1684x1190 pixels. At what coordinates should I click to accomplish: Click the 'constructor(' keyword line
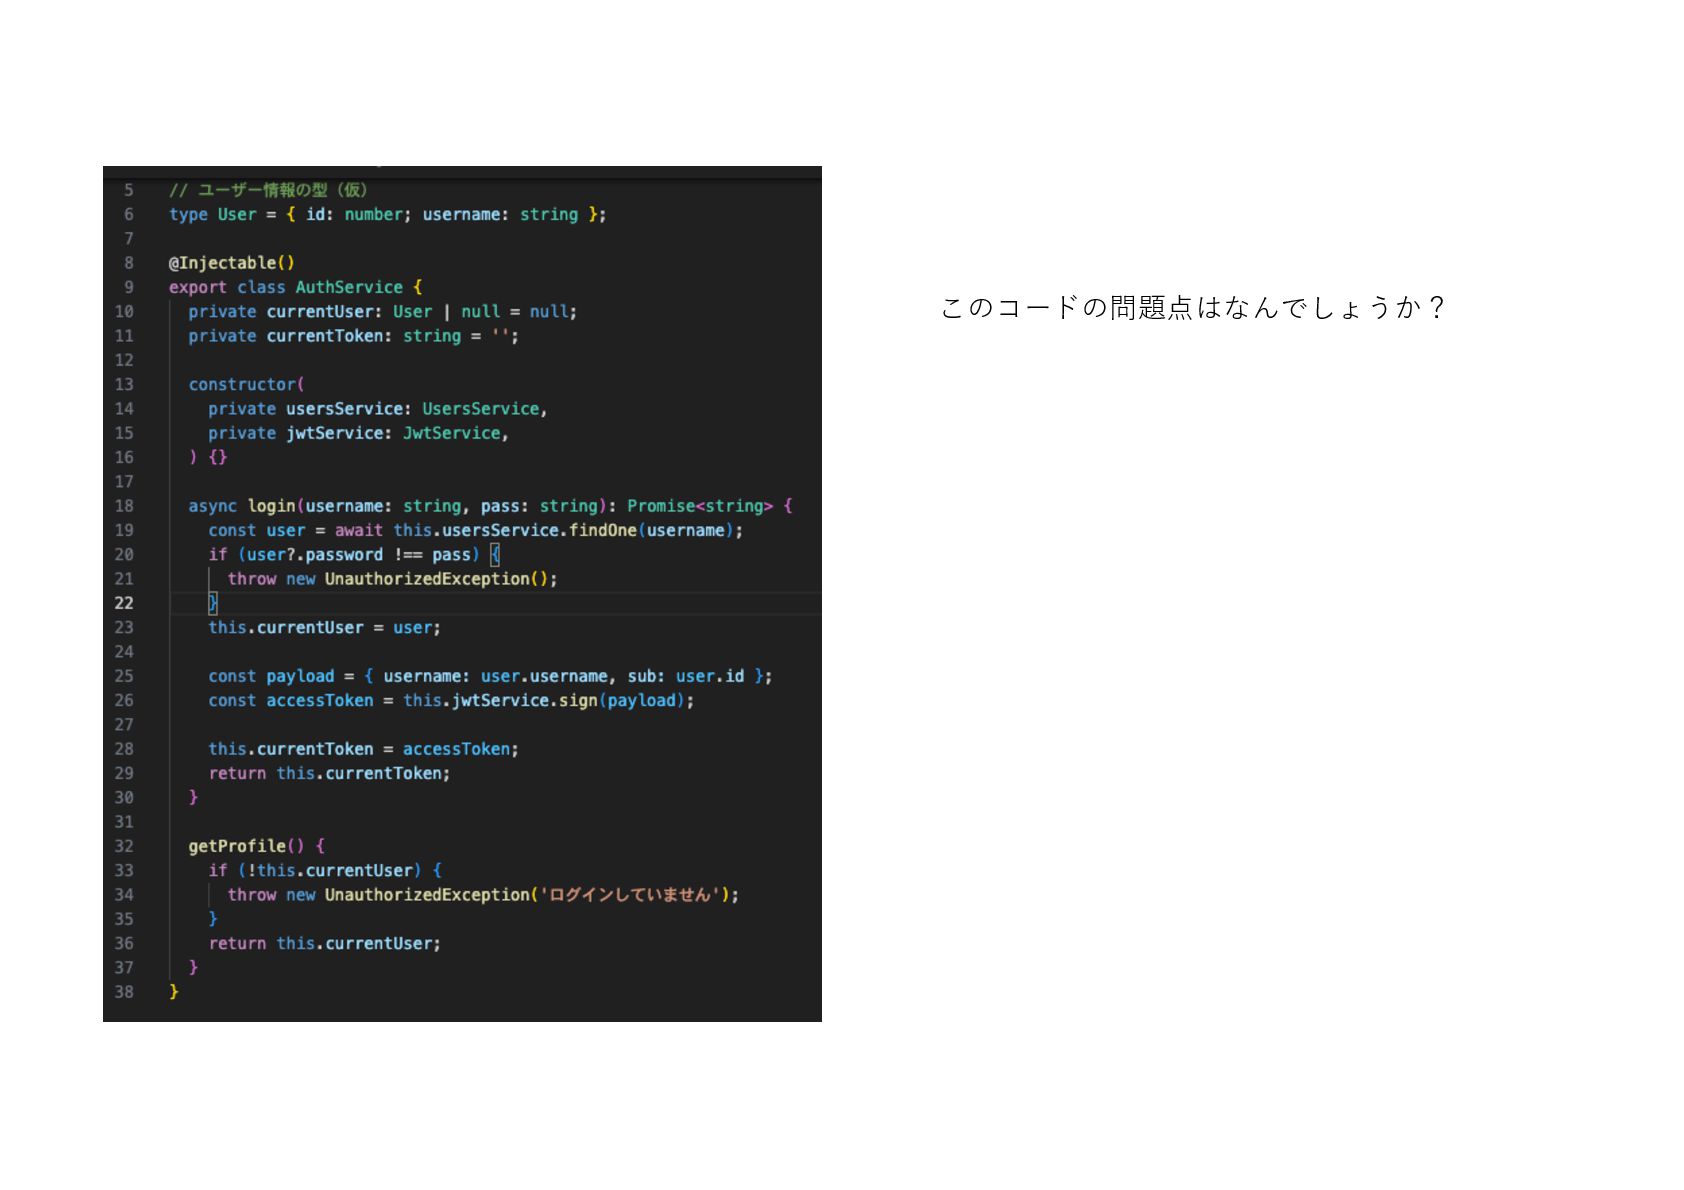point(246,385)
